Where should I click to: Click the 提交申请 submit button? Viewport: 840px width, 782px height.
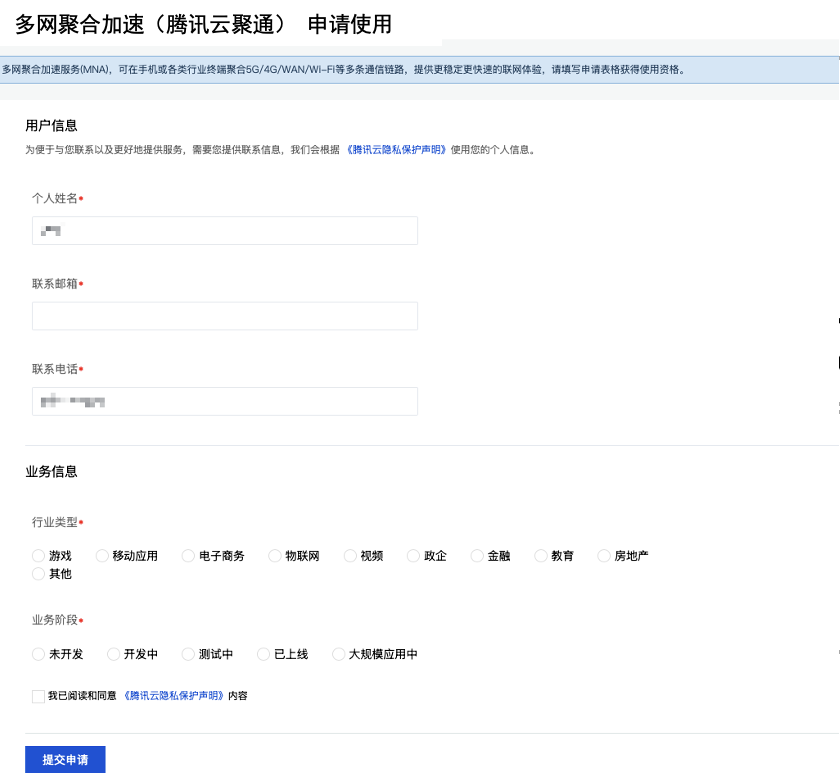click(65, 760)
